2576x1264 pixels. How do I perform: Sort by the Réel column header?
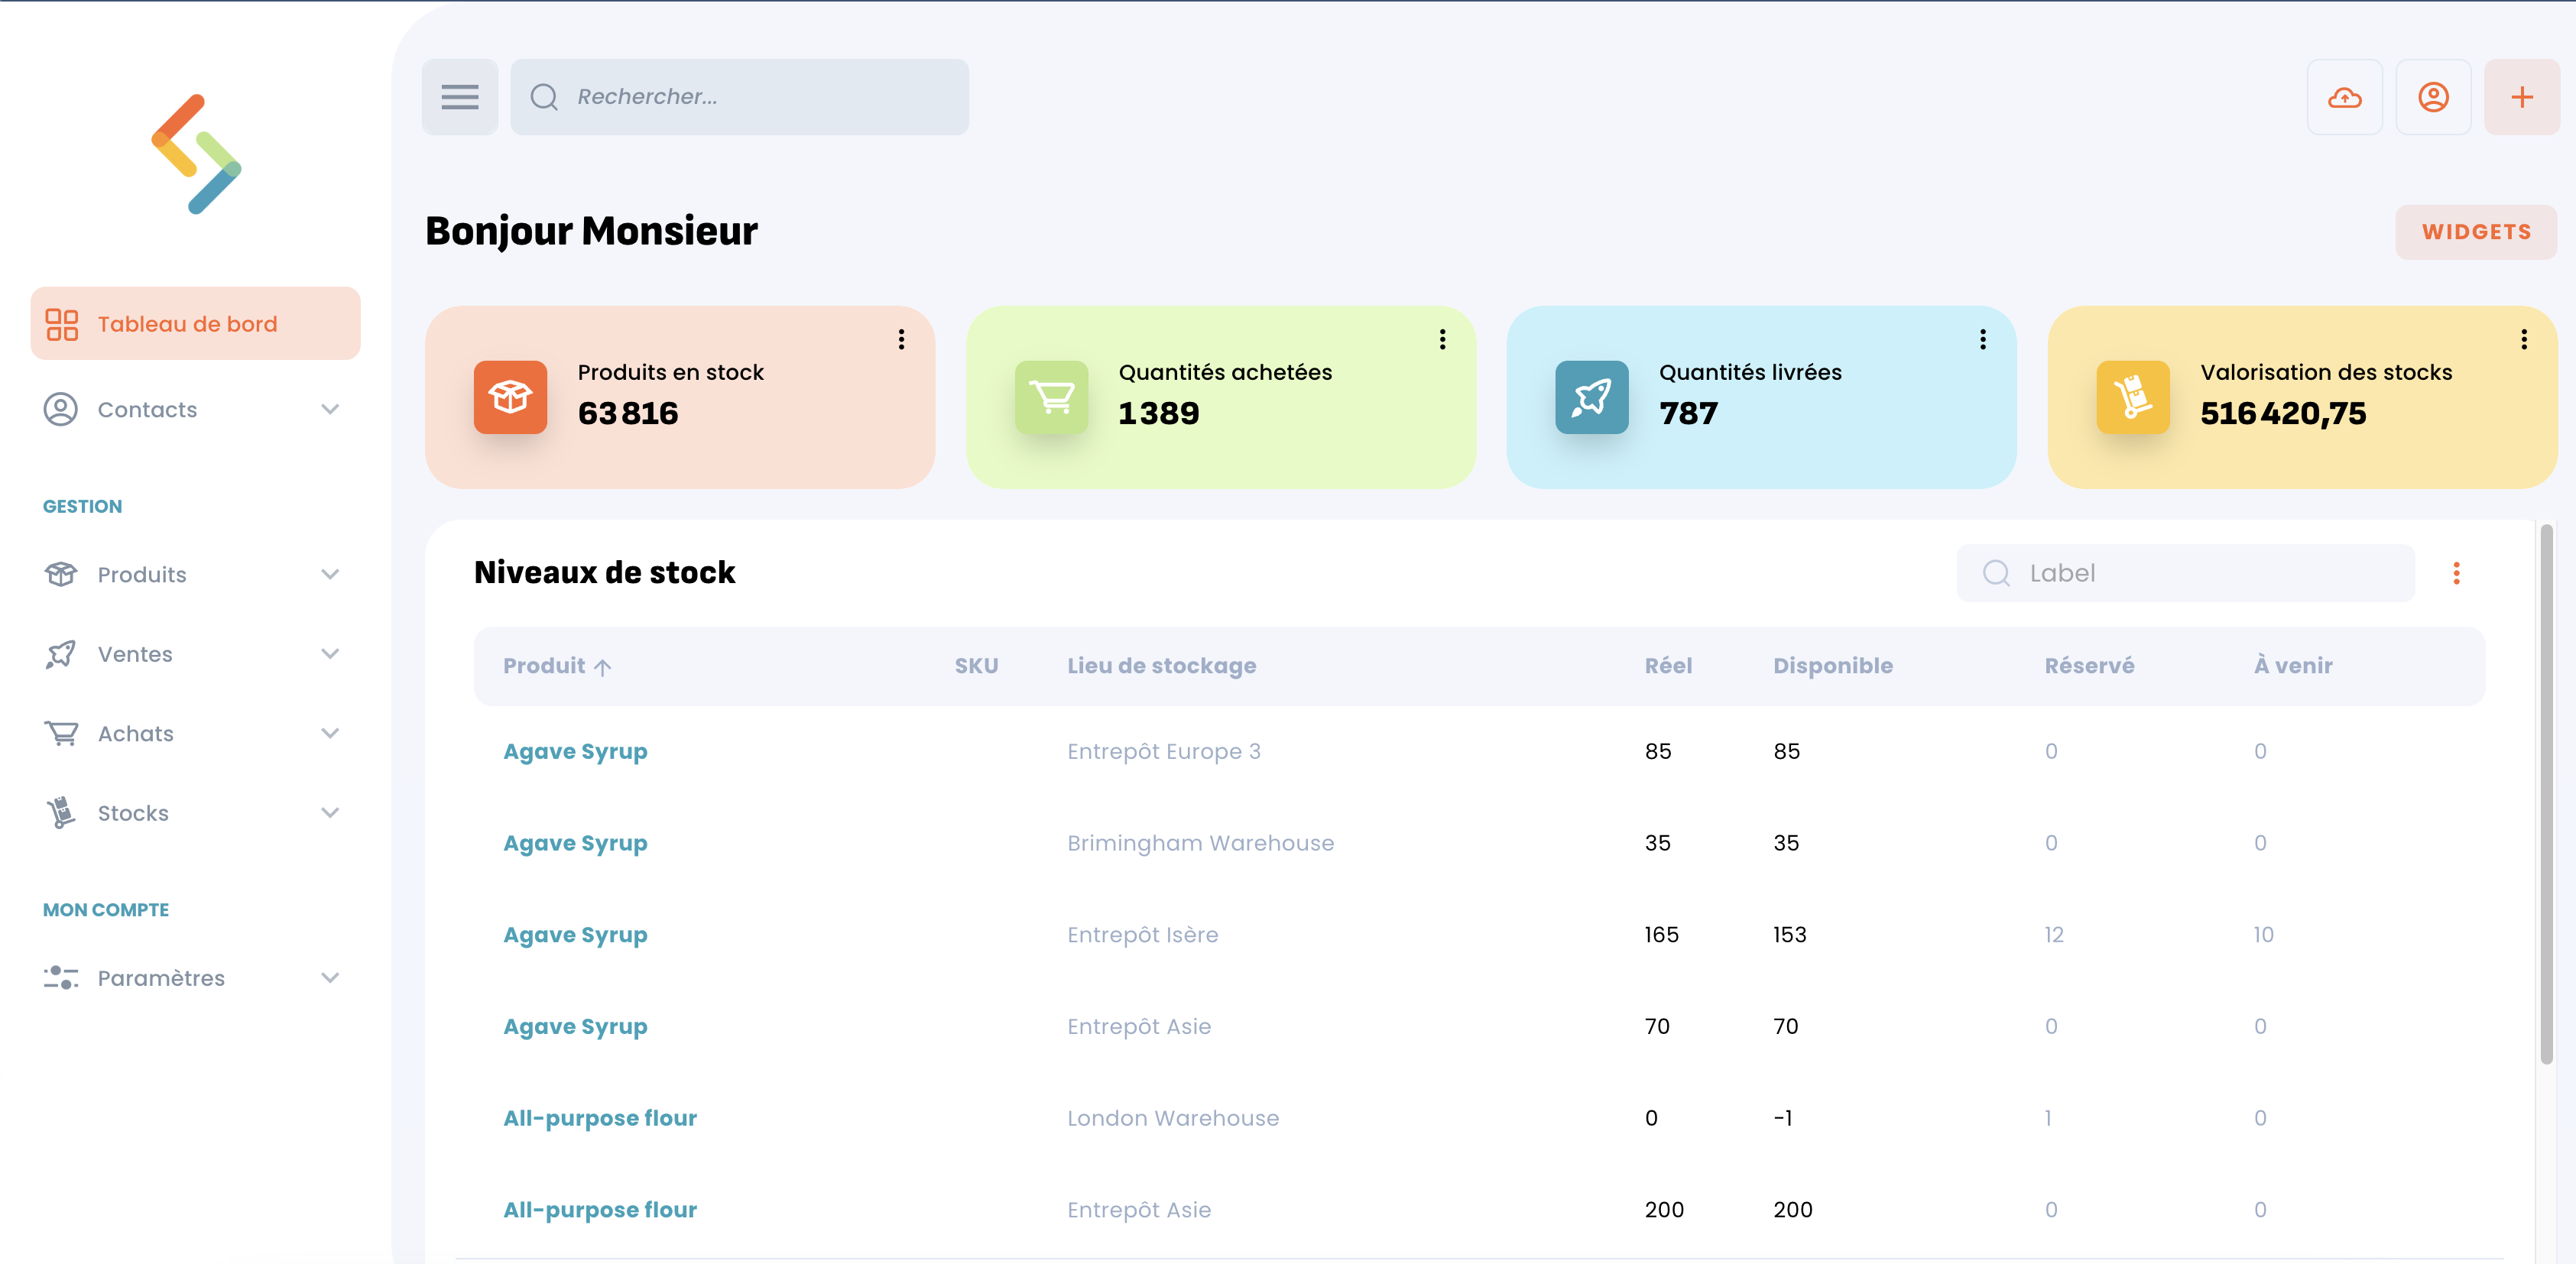click(x=1668, y=666)
